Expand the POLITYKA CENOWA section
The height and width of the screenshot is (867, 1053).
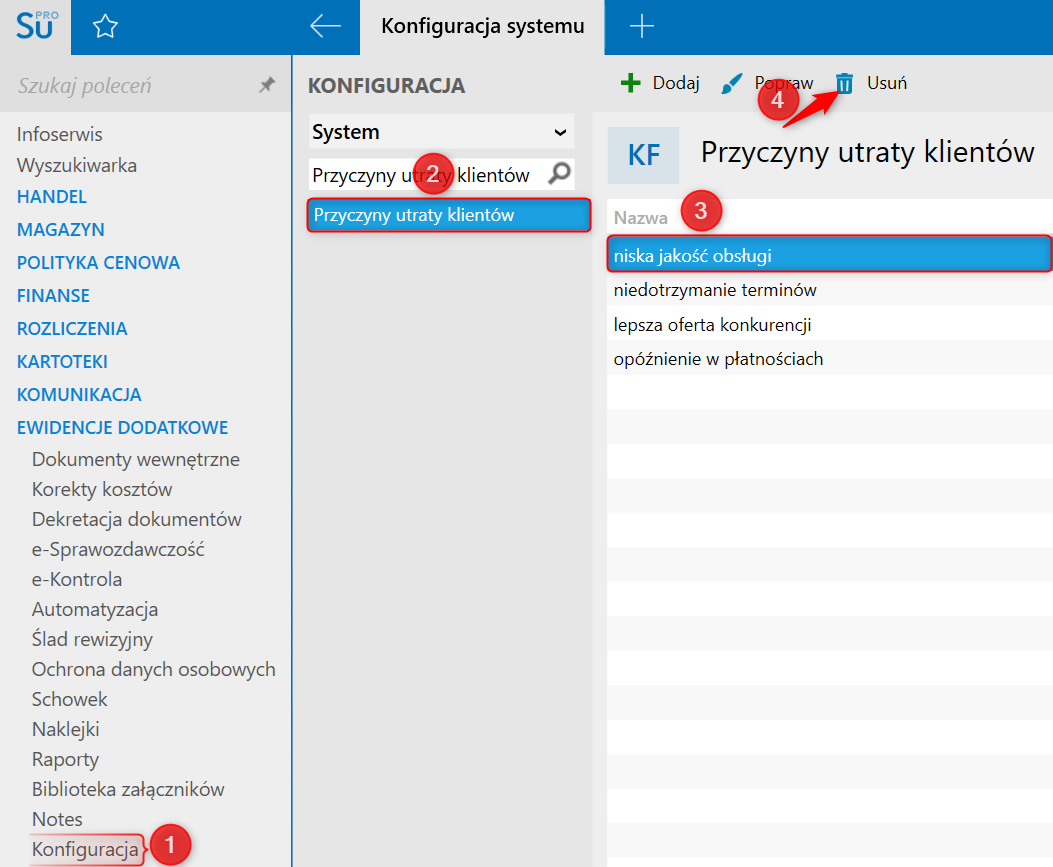tap(98, 263)
